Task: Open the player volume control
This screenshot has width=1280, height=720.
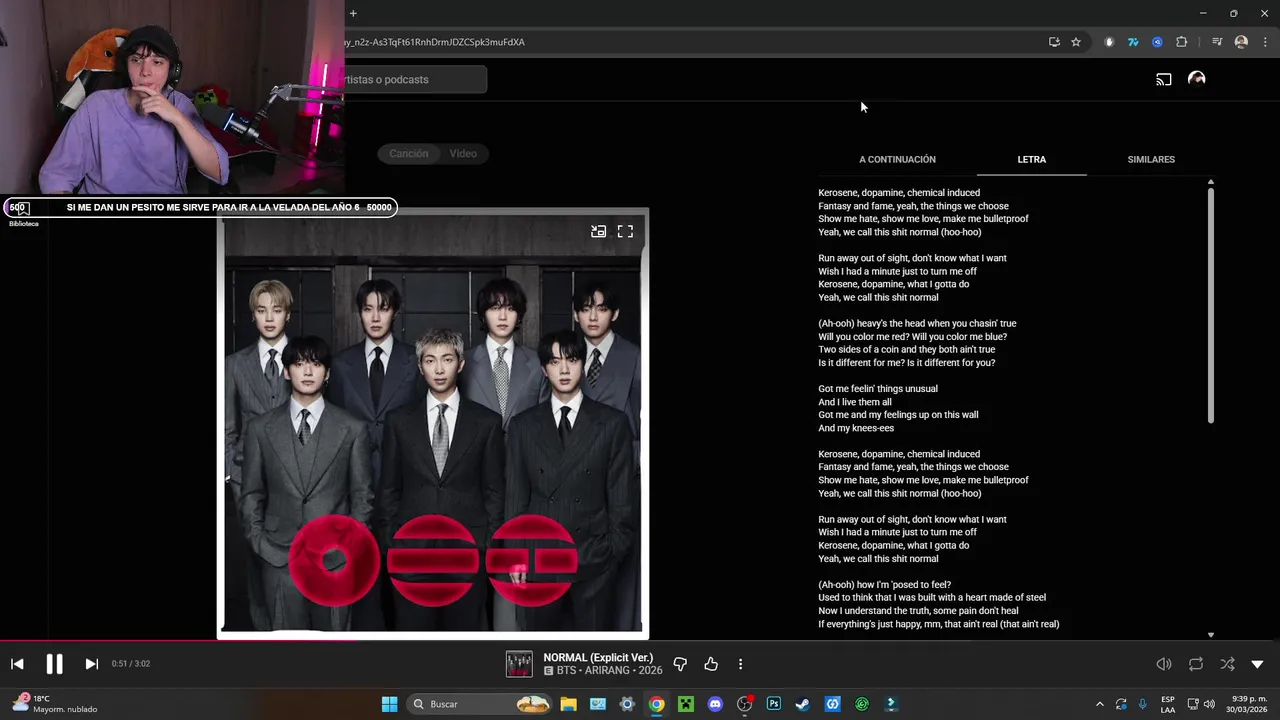Action: point(1164,664)
